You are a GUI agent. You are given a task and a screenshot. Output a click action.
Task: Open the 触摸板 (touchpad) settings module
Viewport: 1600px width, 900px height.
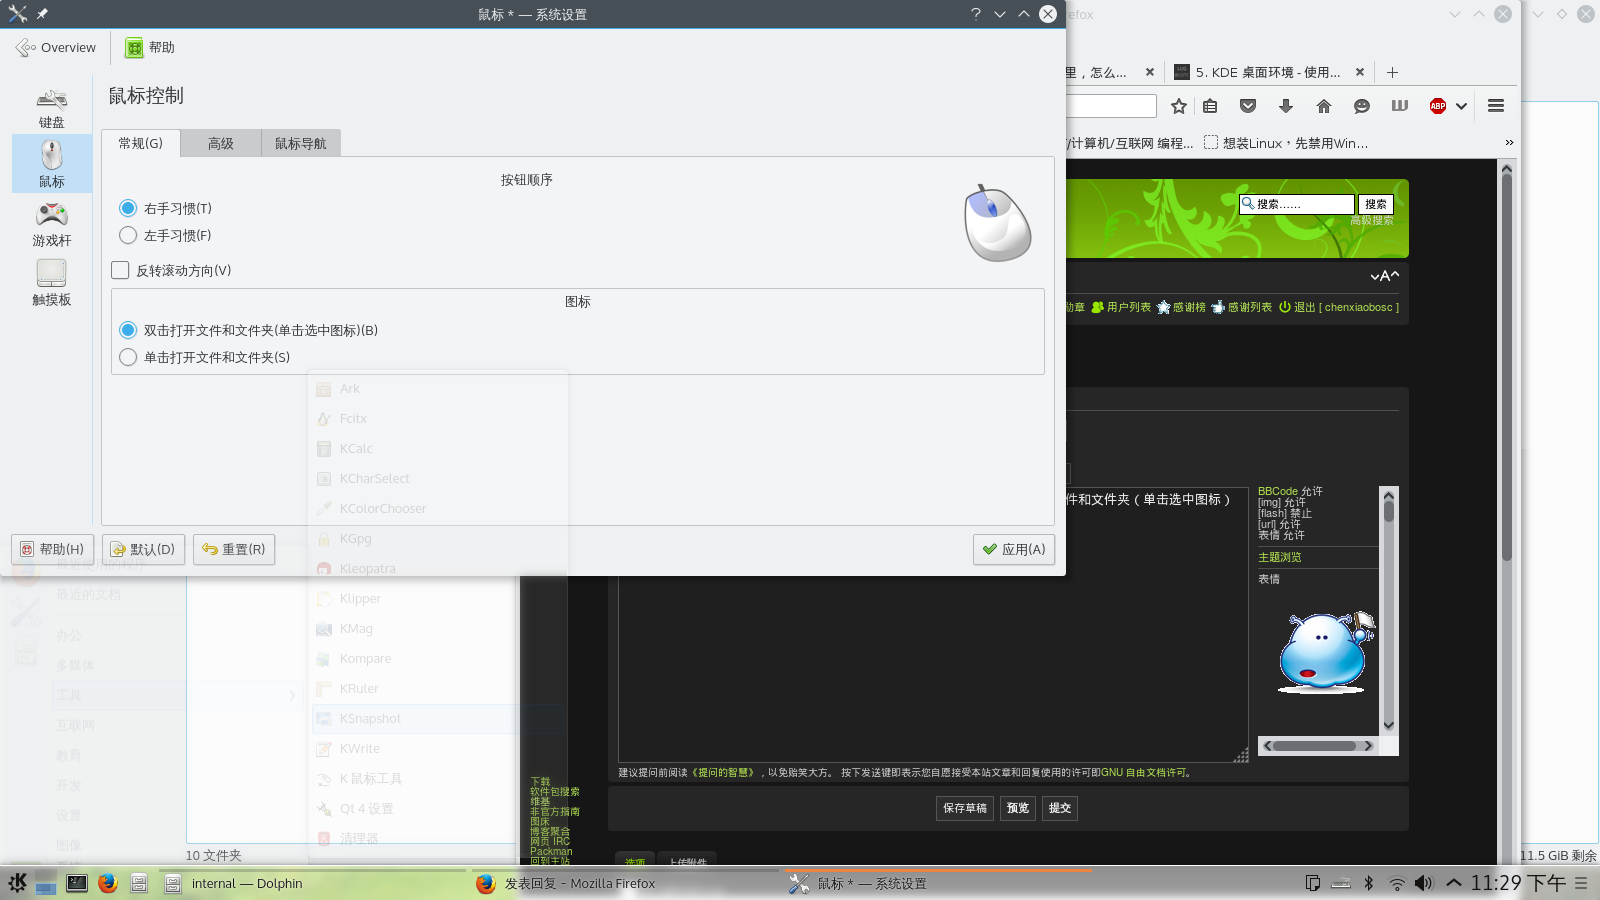coord(52,283)
